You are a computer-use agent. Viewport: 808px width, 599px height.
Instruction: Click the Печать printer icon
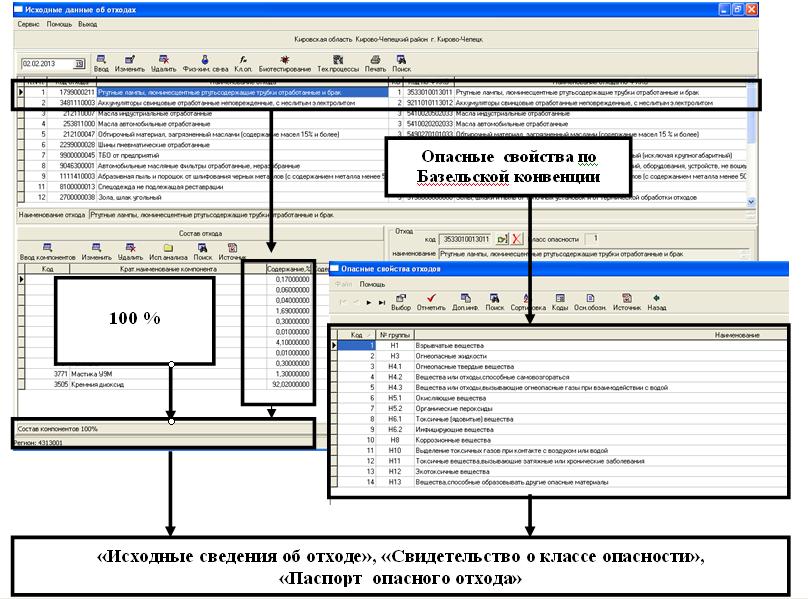tap(374, 63)
